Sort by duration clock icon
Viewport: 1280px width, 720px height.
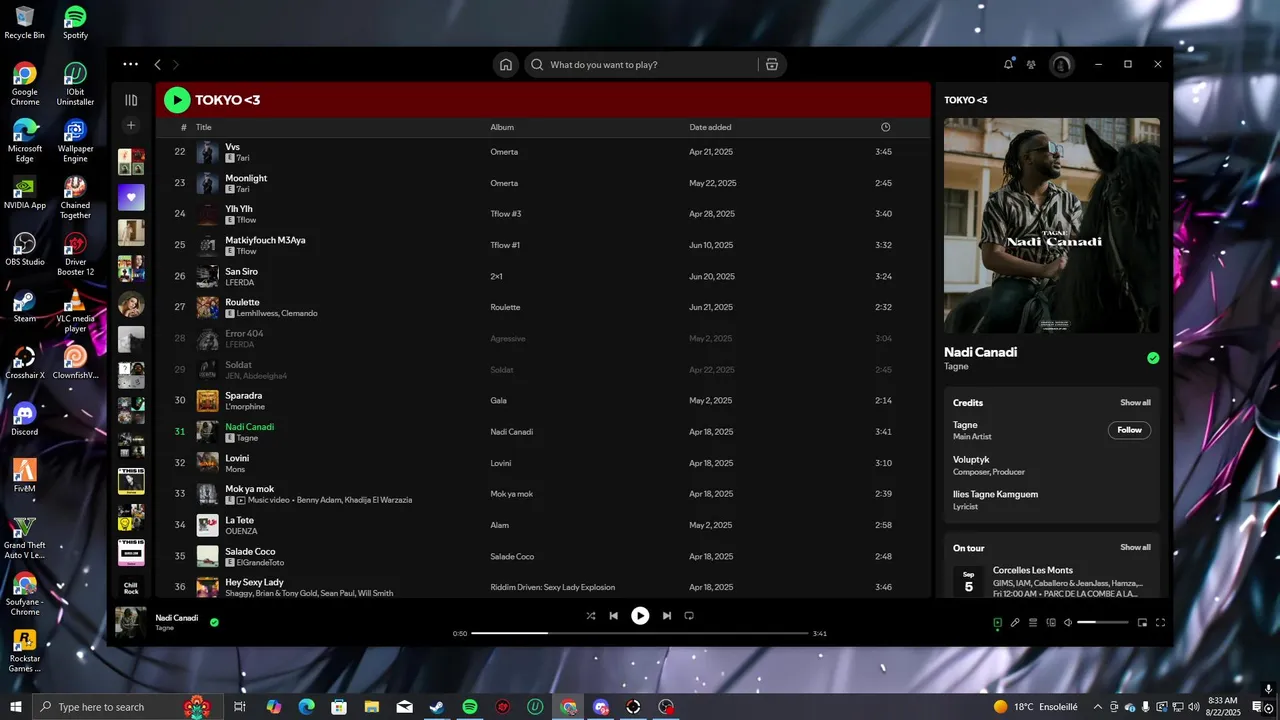click(885, 127)
